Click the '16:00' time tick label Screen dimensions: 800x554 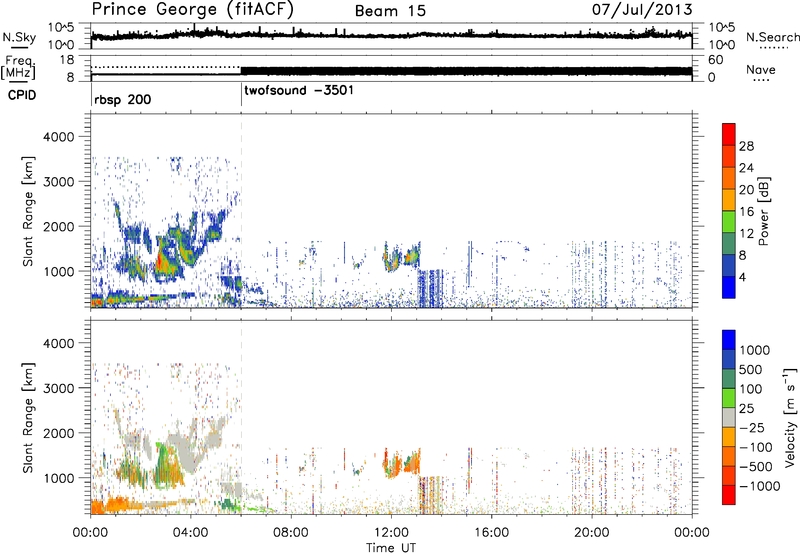(491, 533)
